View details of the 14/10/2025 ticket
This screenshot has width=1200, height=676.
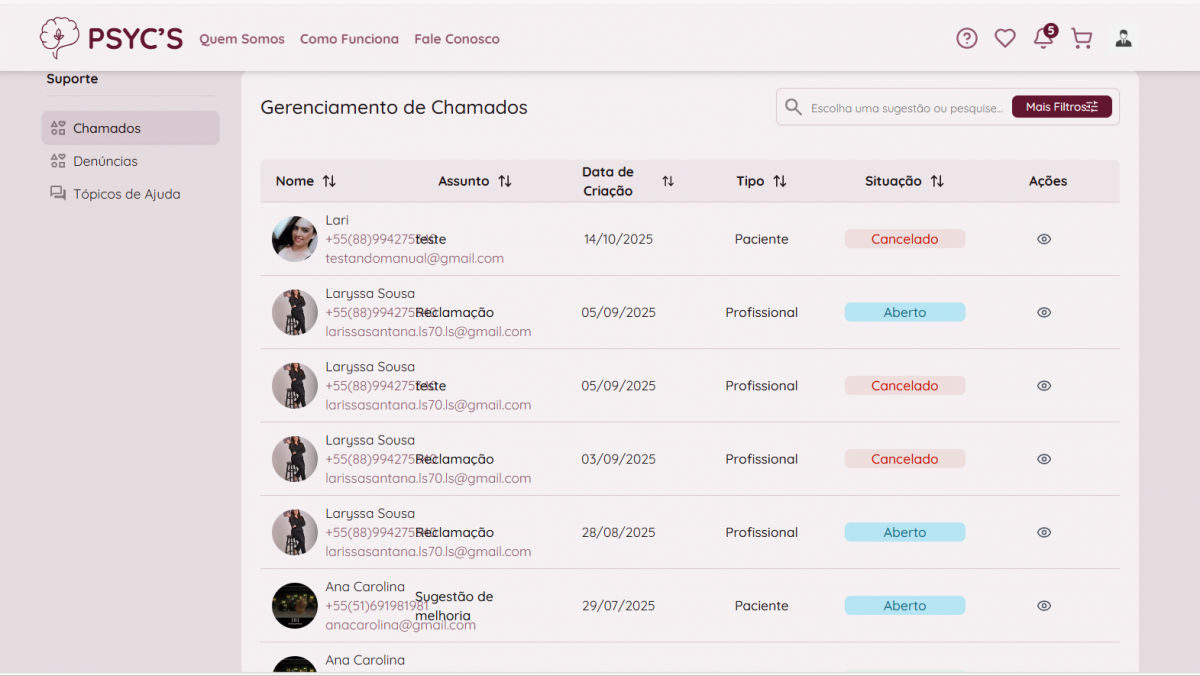tap(1044, 239)
